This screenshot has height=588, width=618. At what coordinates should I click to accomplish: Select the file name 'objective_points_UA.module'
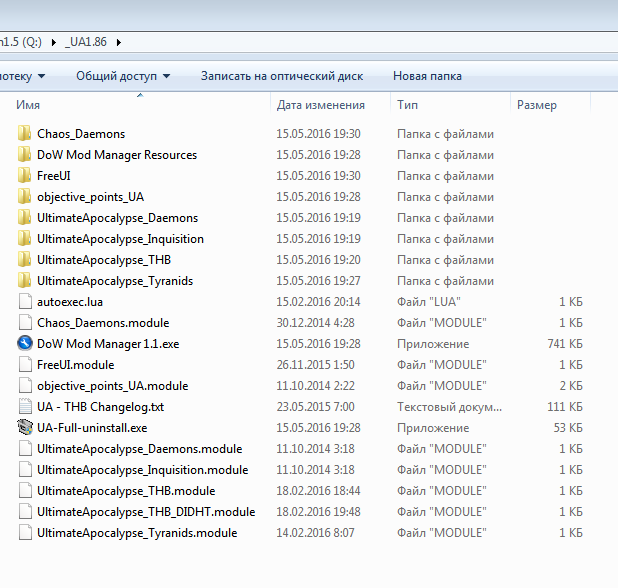pos(113,386)
